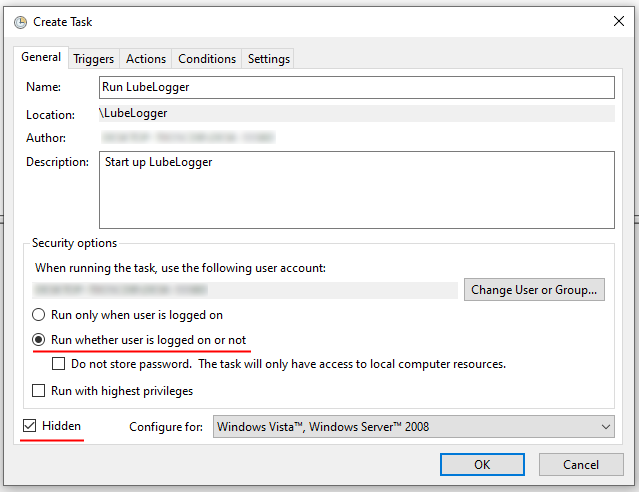Switch to the Settings tab
The height and width of the screenshot is (492, 639).
(x=268, y=59)
